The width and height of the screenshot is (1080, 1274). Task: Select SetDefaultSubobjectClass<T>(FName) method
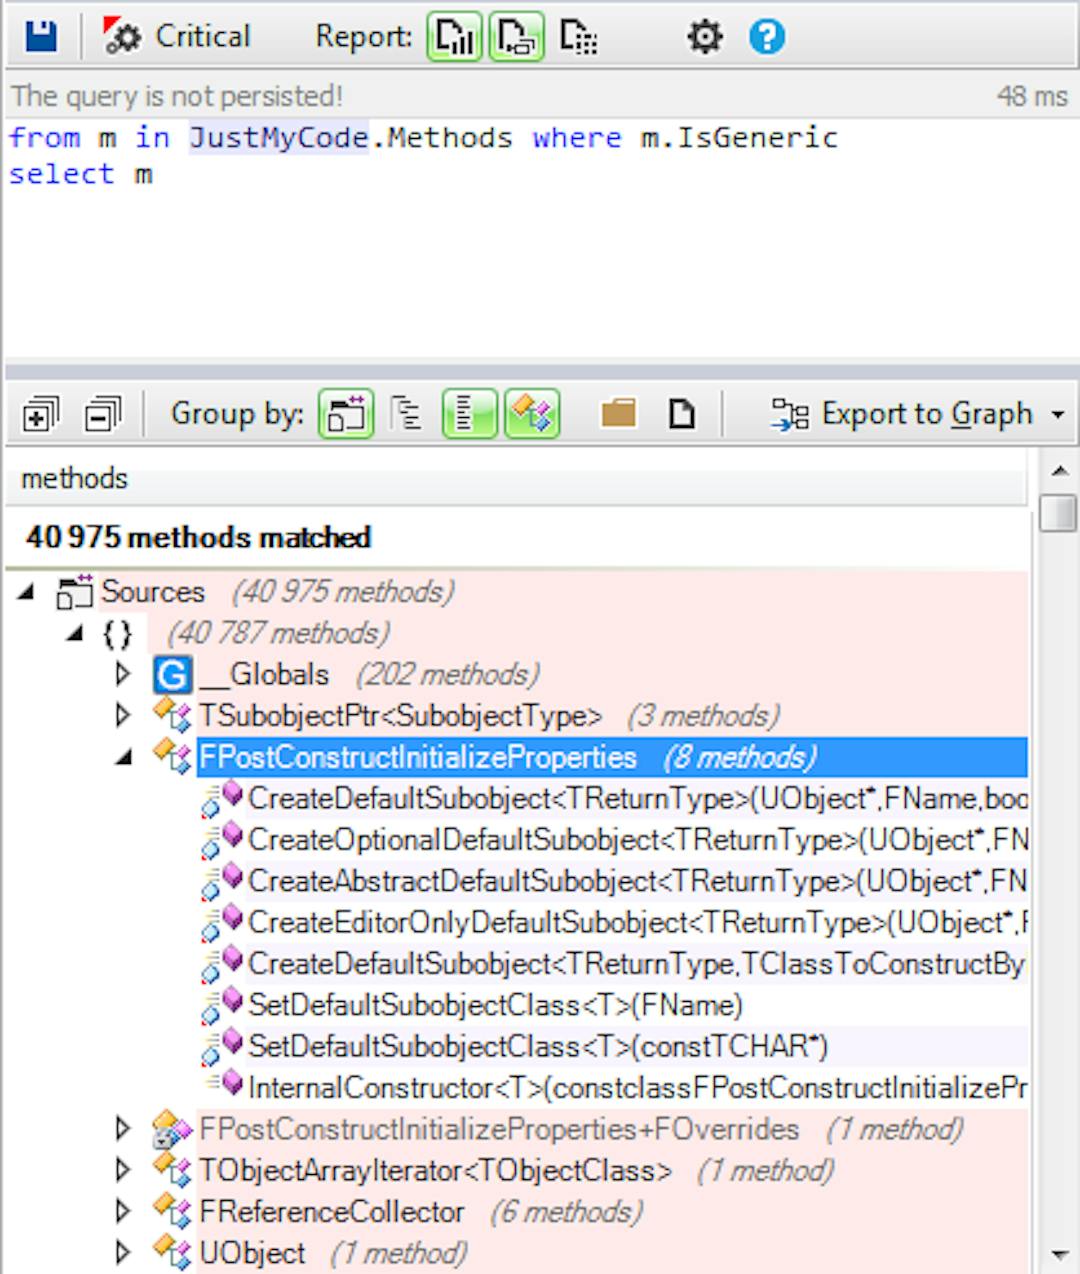(x=494, y=1004)
